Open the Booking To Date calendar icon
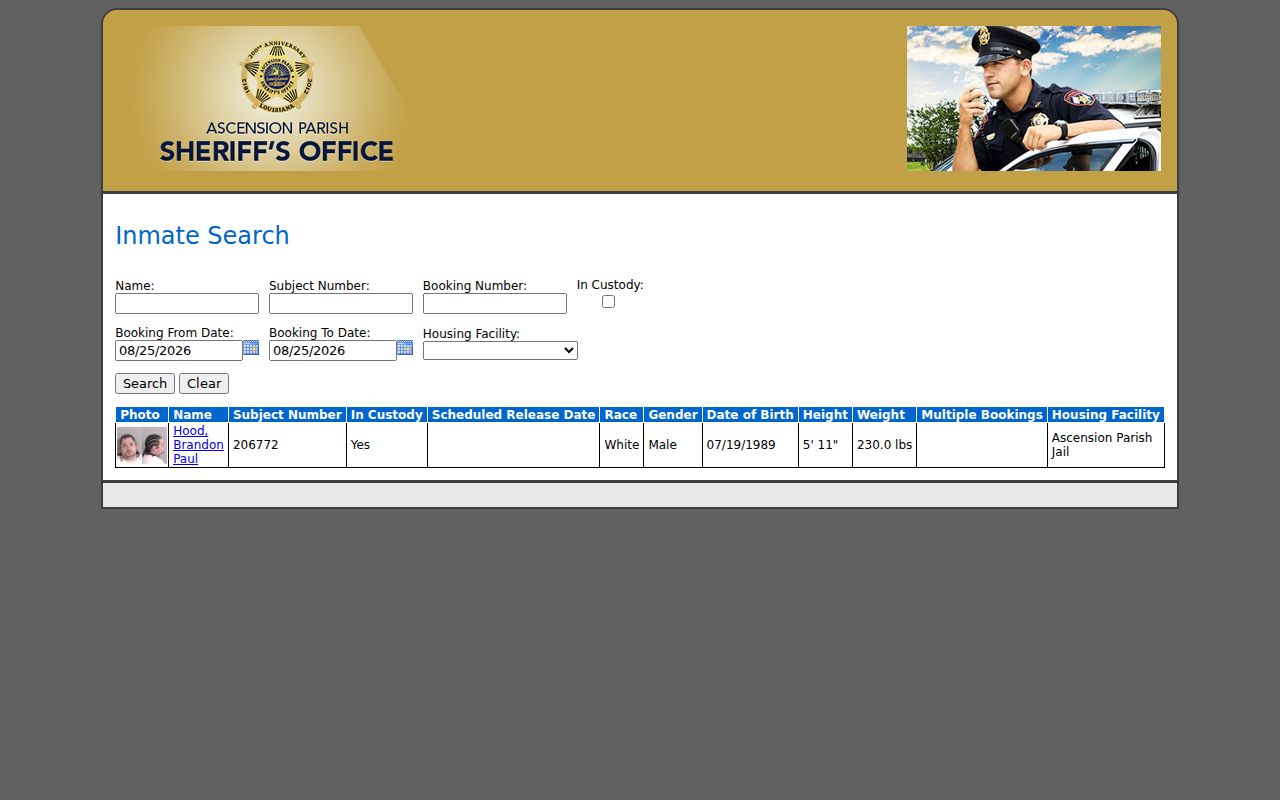 405,348
